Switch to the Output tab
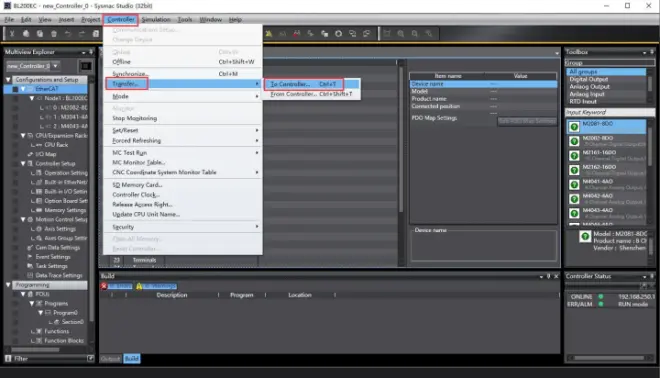Screen dimensions: 660x378 pyautogui.click(x=111, y=359)
